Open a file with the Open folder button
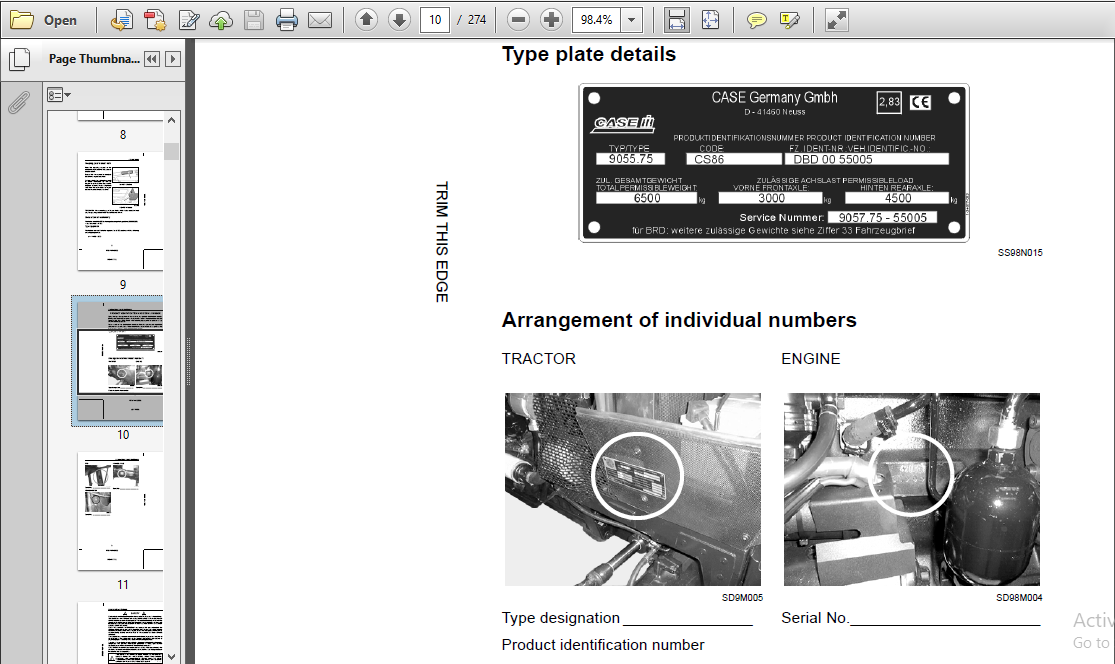 (43, 20)
